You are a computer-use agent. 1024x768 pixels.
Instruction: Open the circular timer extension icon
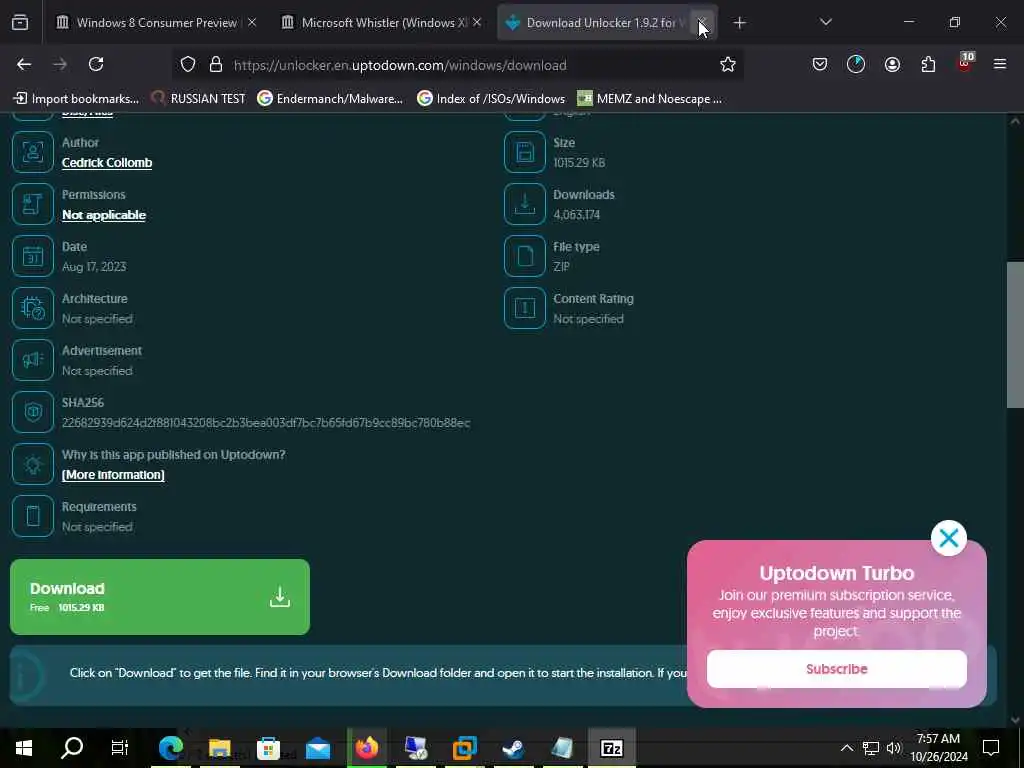(856, 64)
